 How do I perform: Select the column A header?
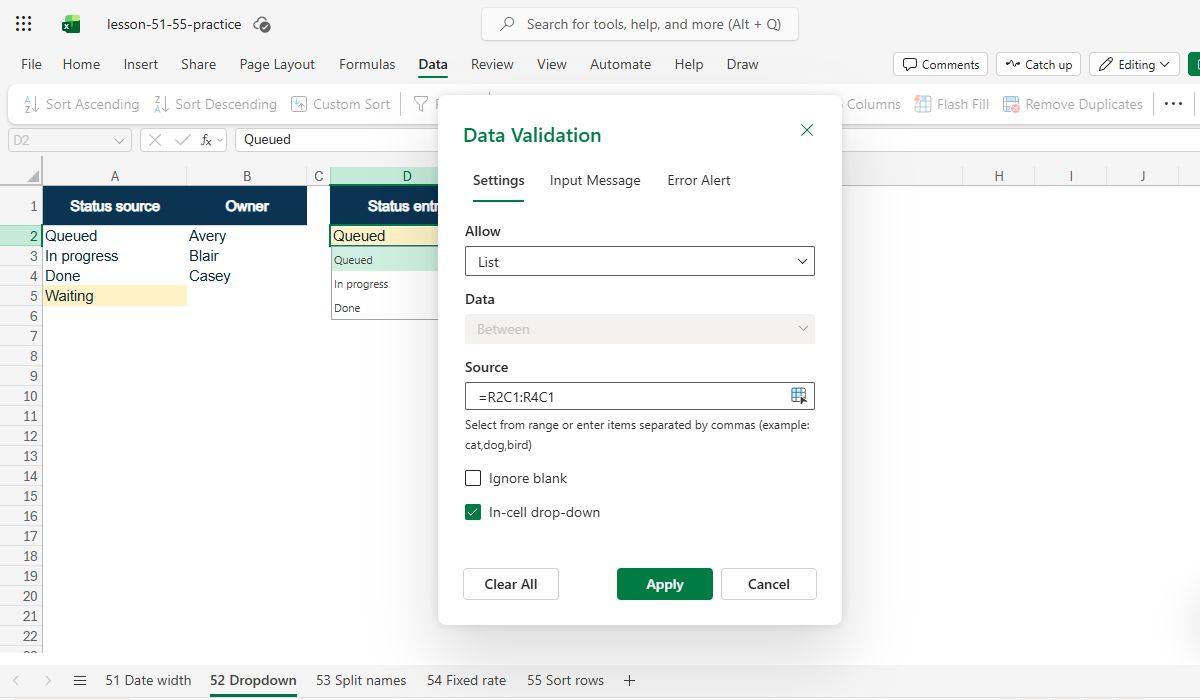[115, 176]
